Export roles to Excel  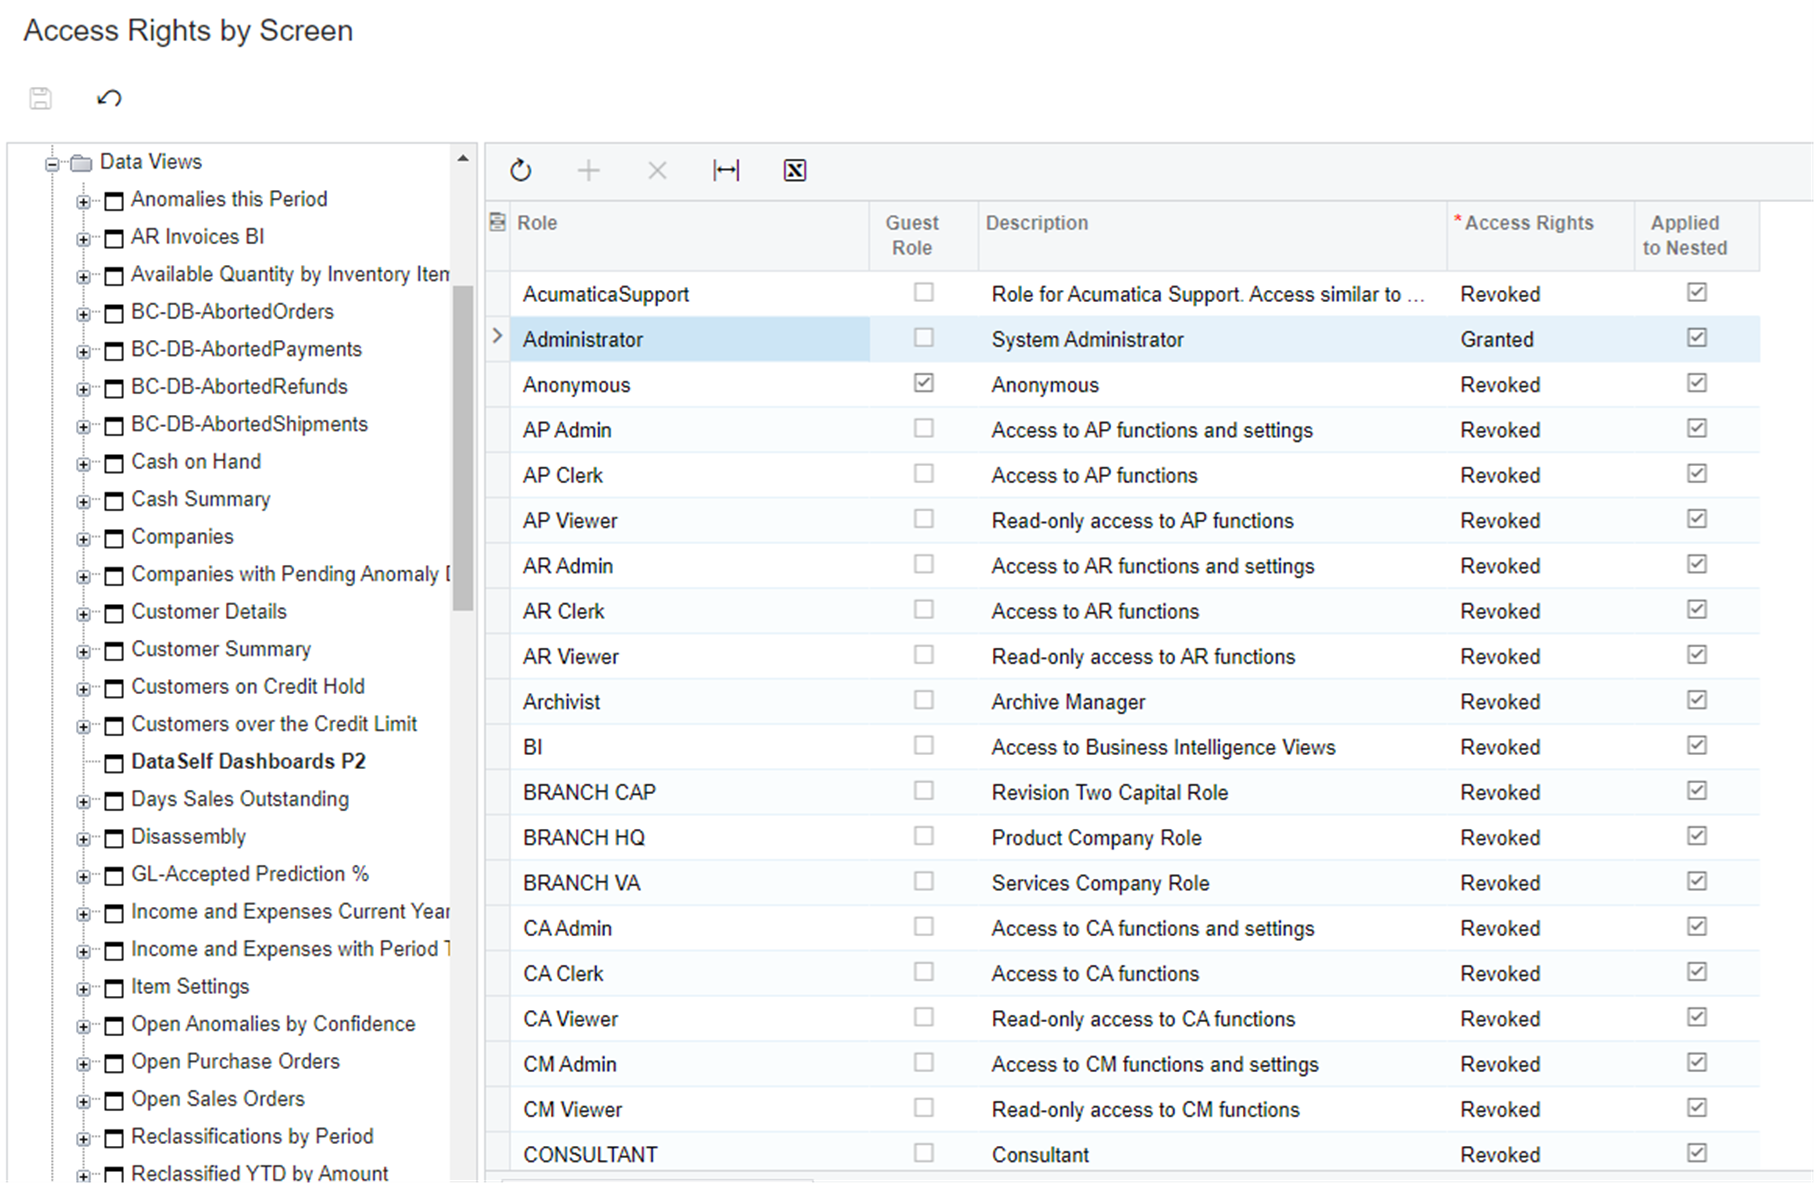tap(795, 171)
